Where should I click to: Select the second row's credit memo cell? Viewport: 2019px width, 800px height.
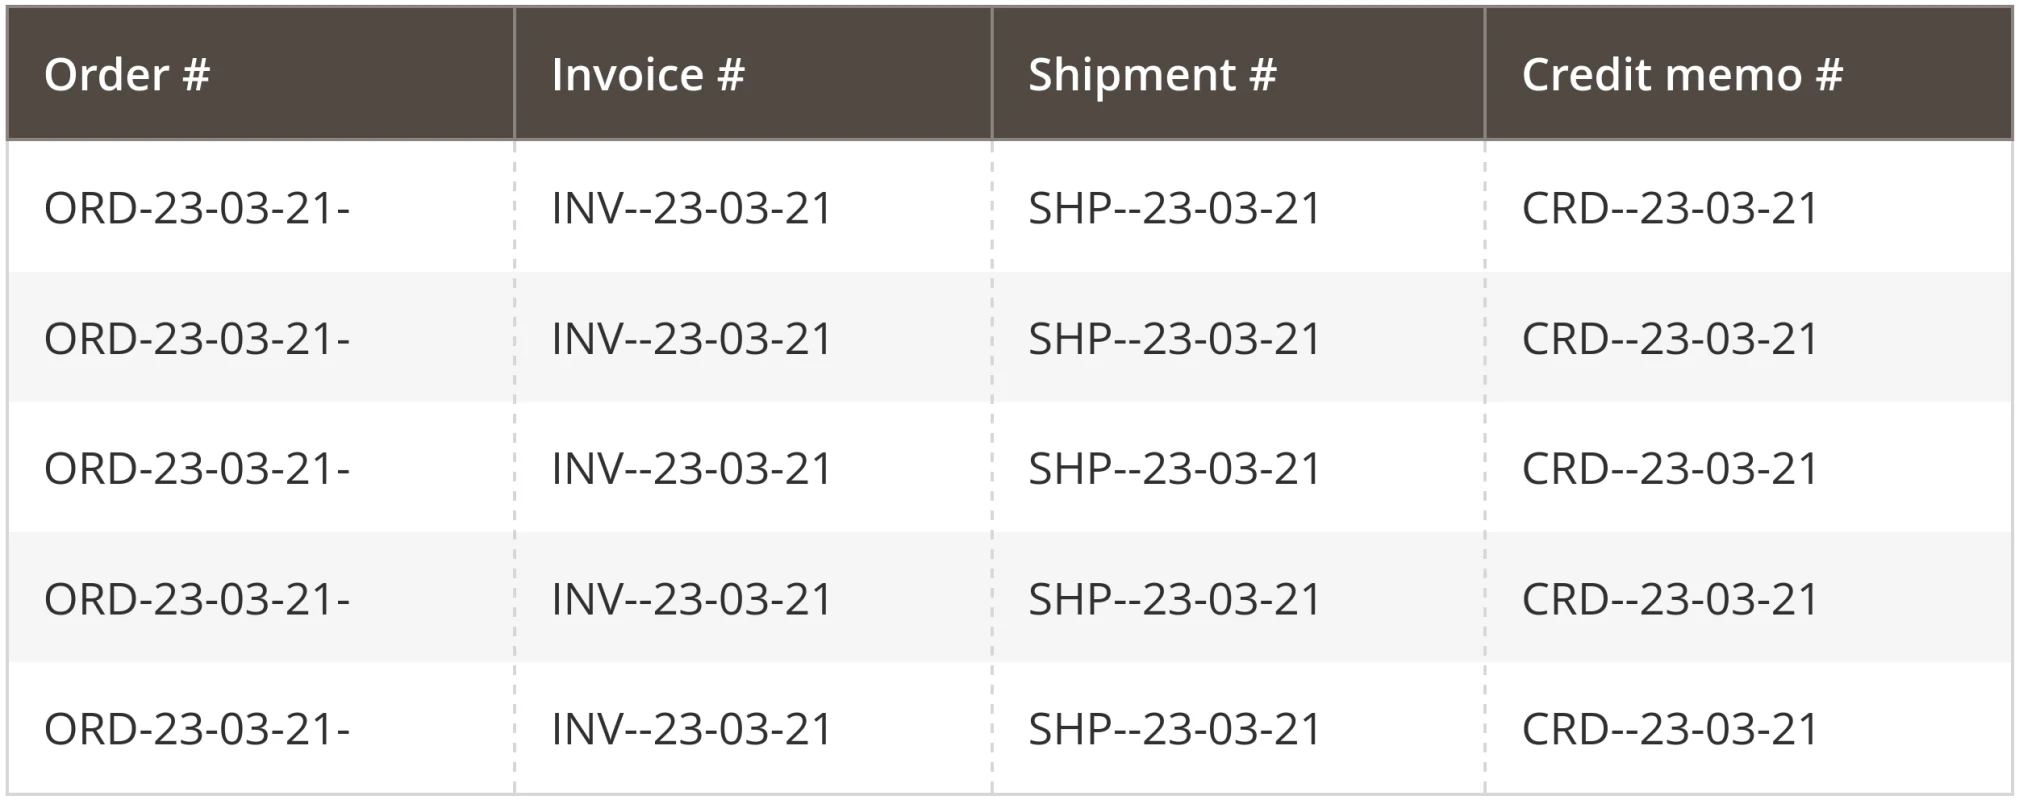tap(1748, 337)
